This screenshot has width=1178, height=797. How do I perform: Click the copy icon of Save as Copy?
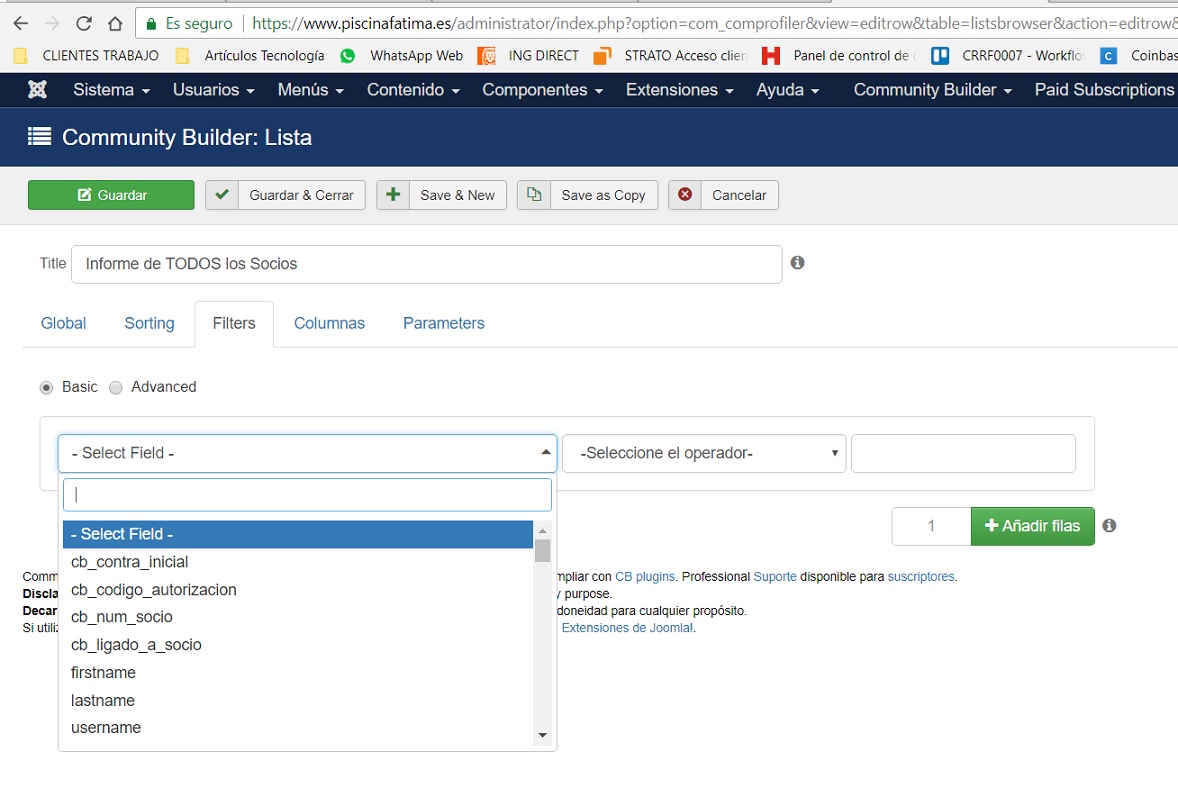[533, 195]
